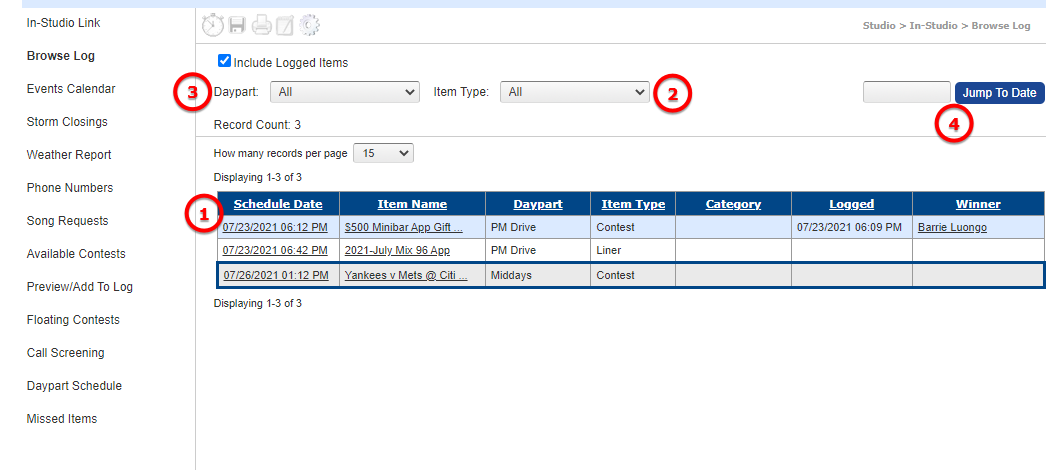
Task: Open the 07/26/2021 01:12 PM schedule entry
Action: (276, 275)
